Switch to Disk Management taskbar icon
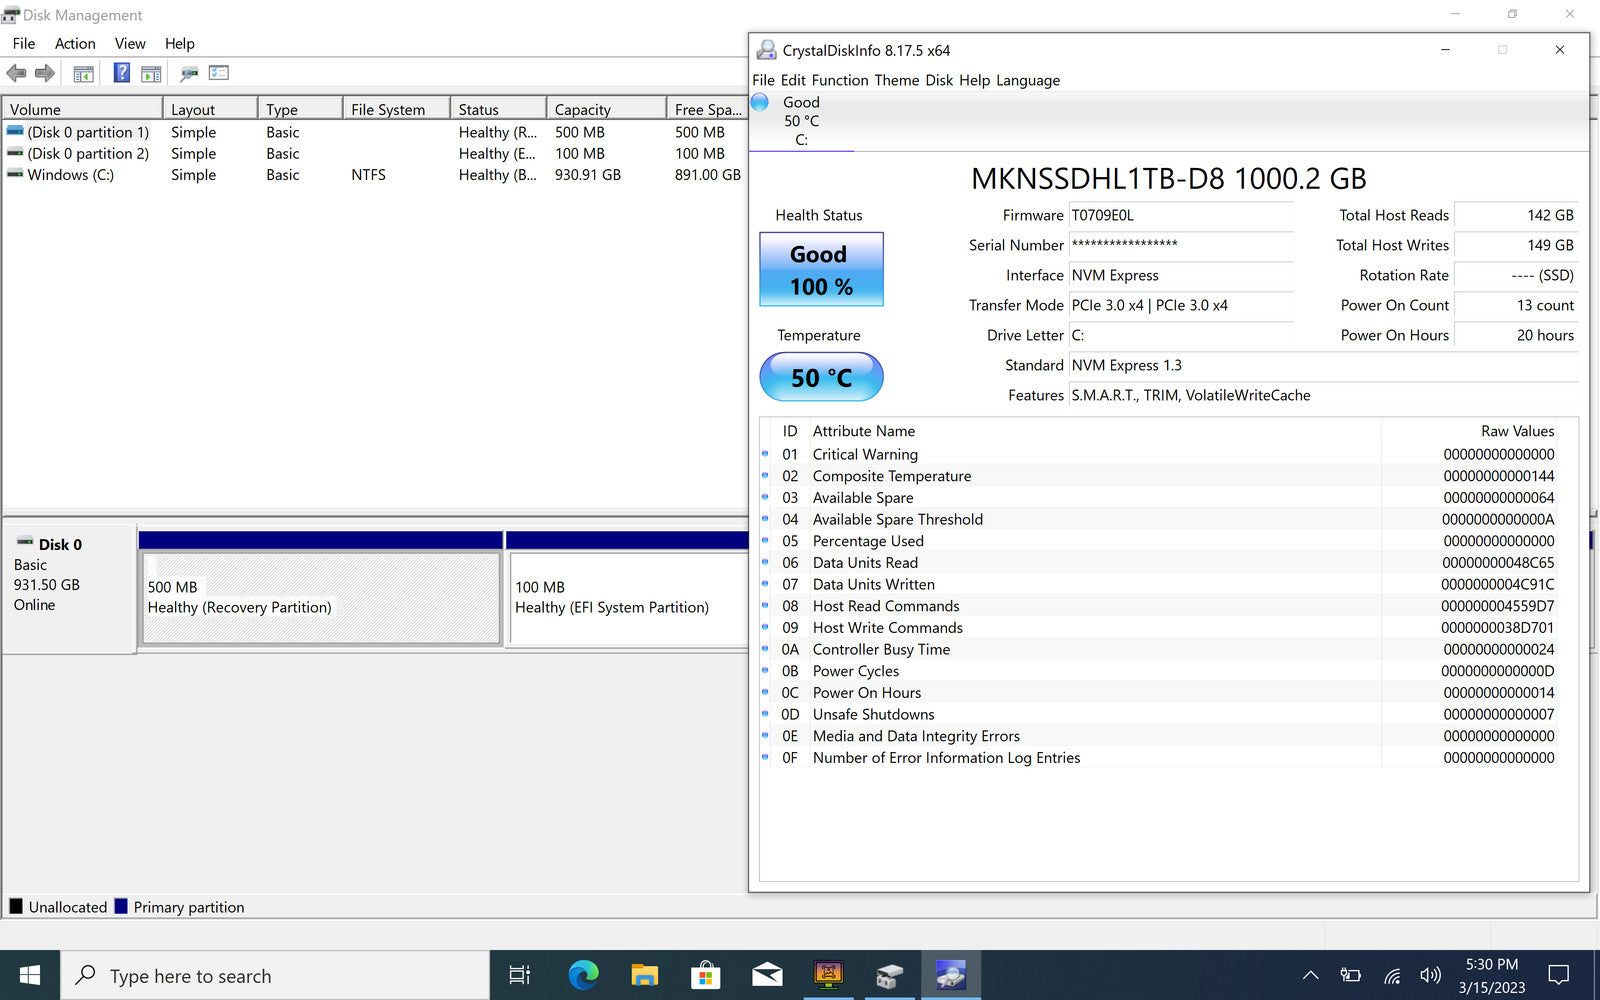This screenshot has width=1600, height=1000. 890,975
